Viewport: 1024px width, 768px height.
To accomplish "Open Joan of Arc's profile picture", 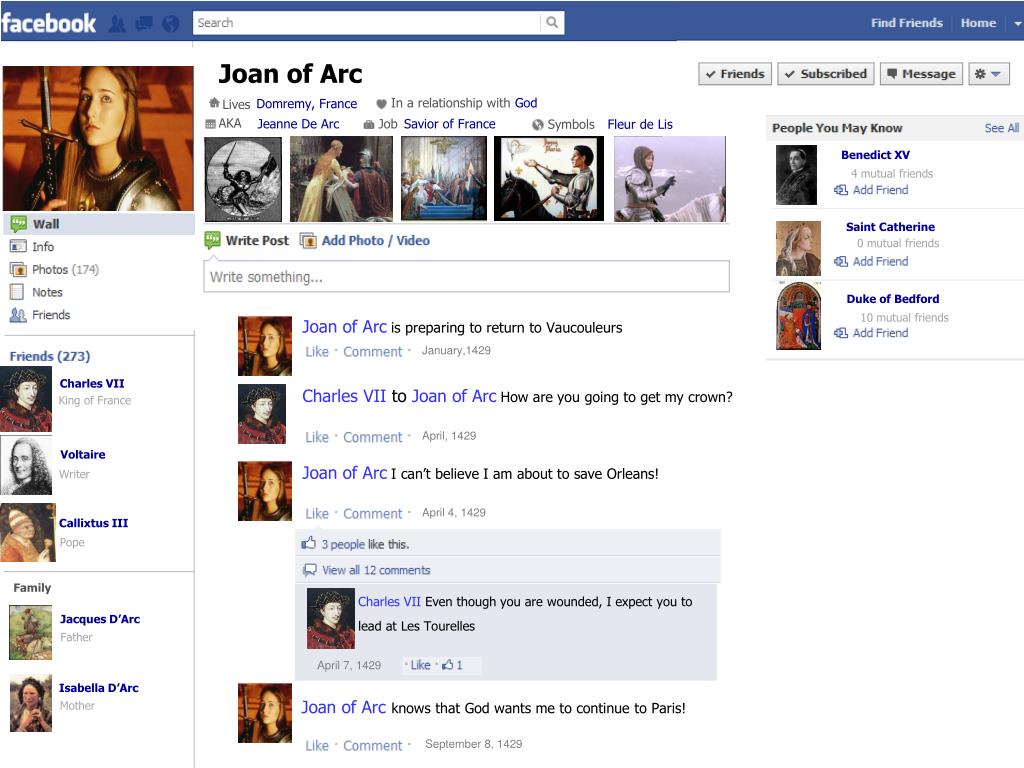I will (x=98, y=138).
